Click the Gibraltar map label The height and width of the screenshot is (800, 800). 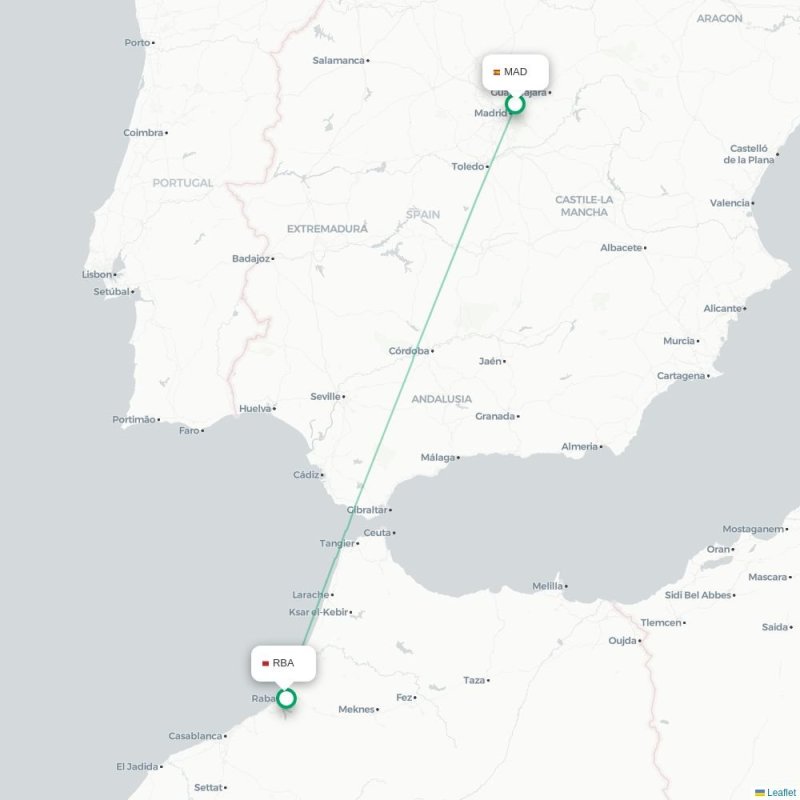(367, 510)
